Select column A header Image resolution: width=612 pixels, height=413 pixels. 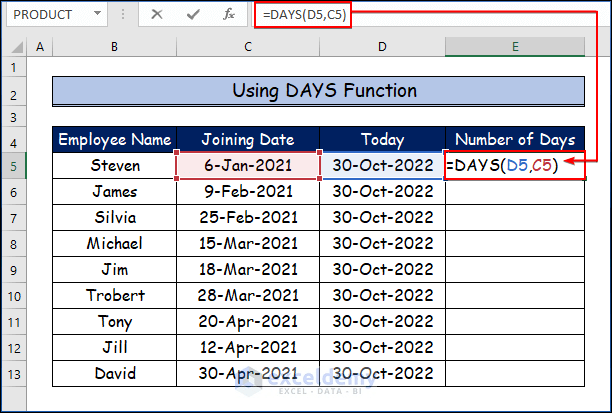pos(39,47)
